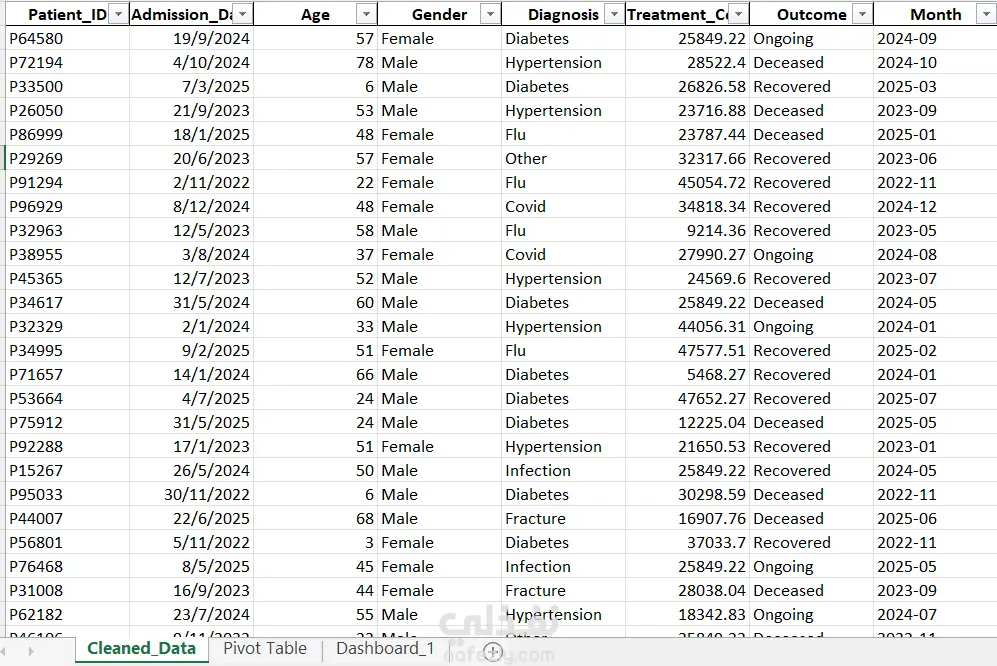Open the Gender filter dropdown

[x=490, y=14]
